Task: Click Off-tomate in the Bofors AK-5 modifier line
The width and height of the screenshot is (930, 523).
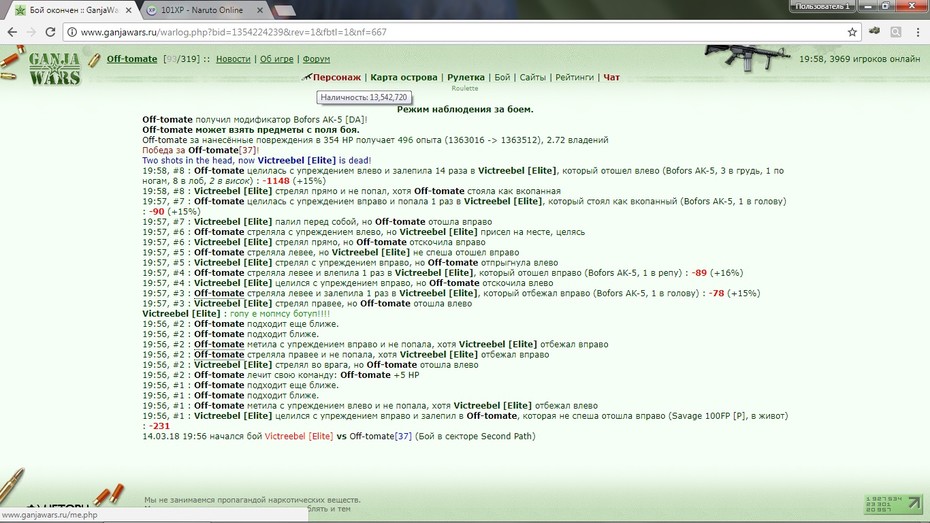Action: coord(167,119)
